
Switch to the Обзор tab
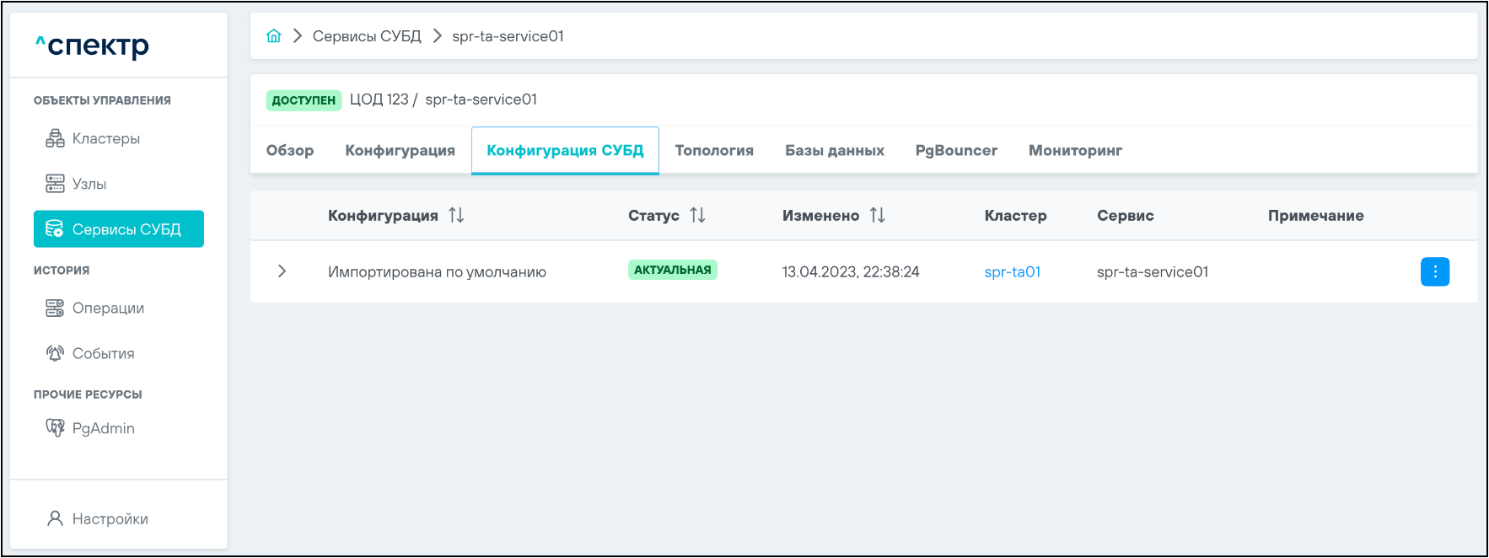[290, 151]
